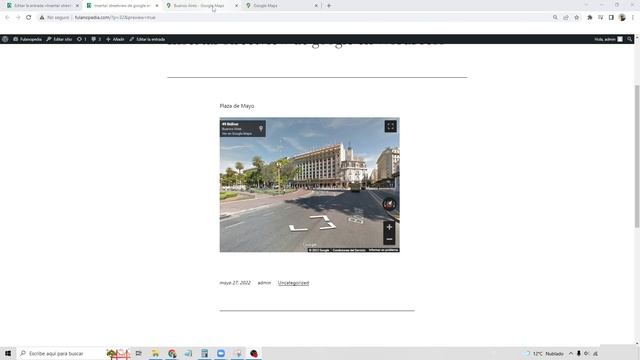Click 'Editar la entrada' in the admin bar

coord(147,39)
